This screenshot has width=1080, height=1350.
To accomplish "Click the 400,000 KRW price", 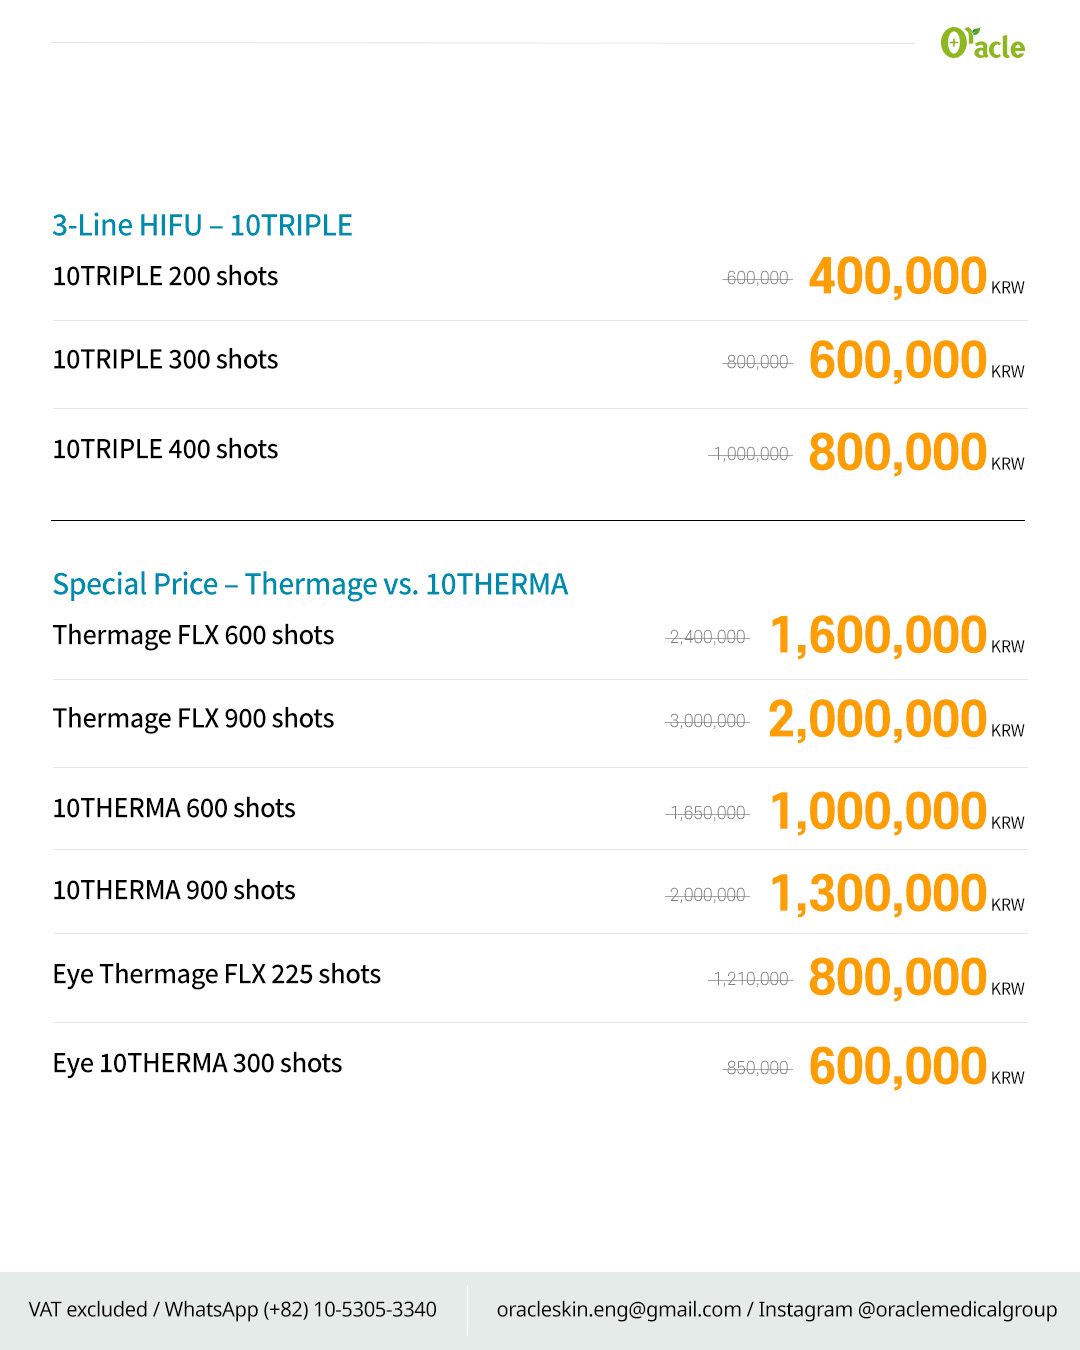I will click(916, 277).
